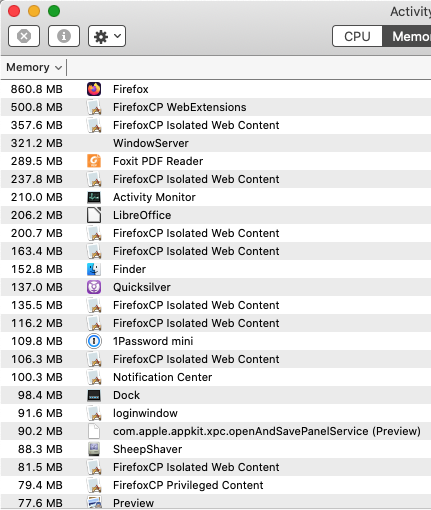Select the Finder process name
This screenshot has height=510, width=431.
pos(129,269)
